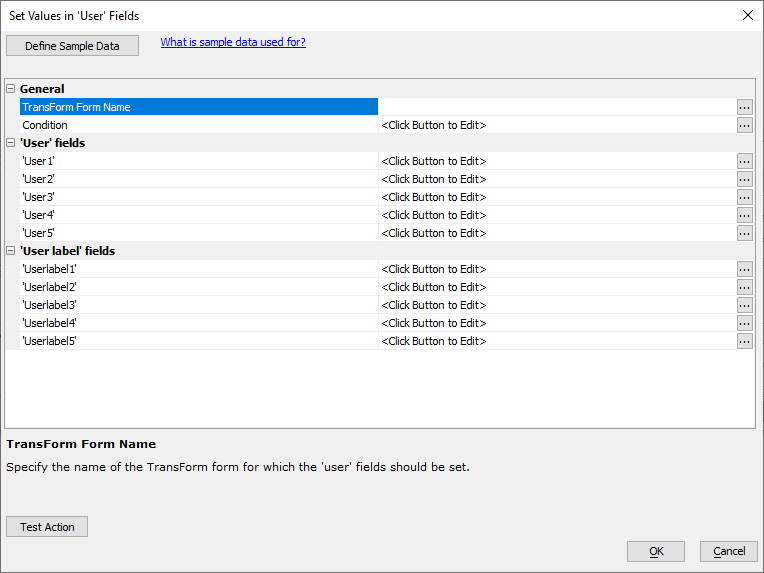Image resolution: width=764 pixels, height=573 pixels.
Task: Click the 'User' fields section header text
Action: pos(53,143)
